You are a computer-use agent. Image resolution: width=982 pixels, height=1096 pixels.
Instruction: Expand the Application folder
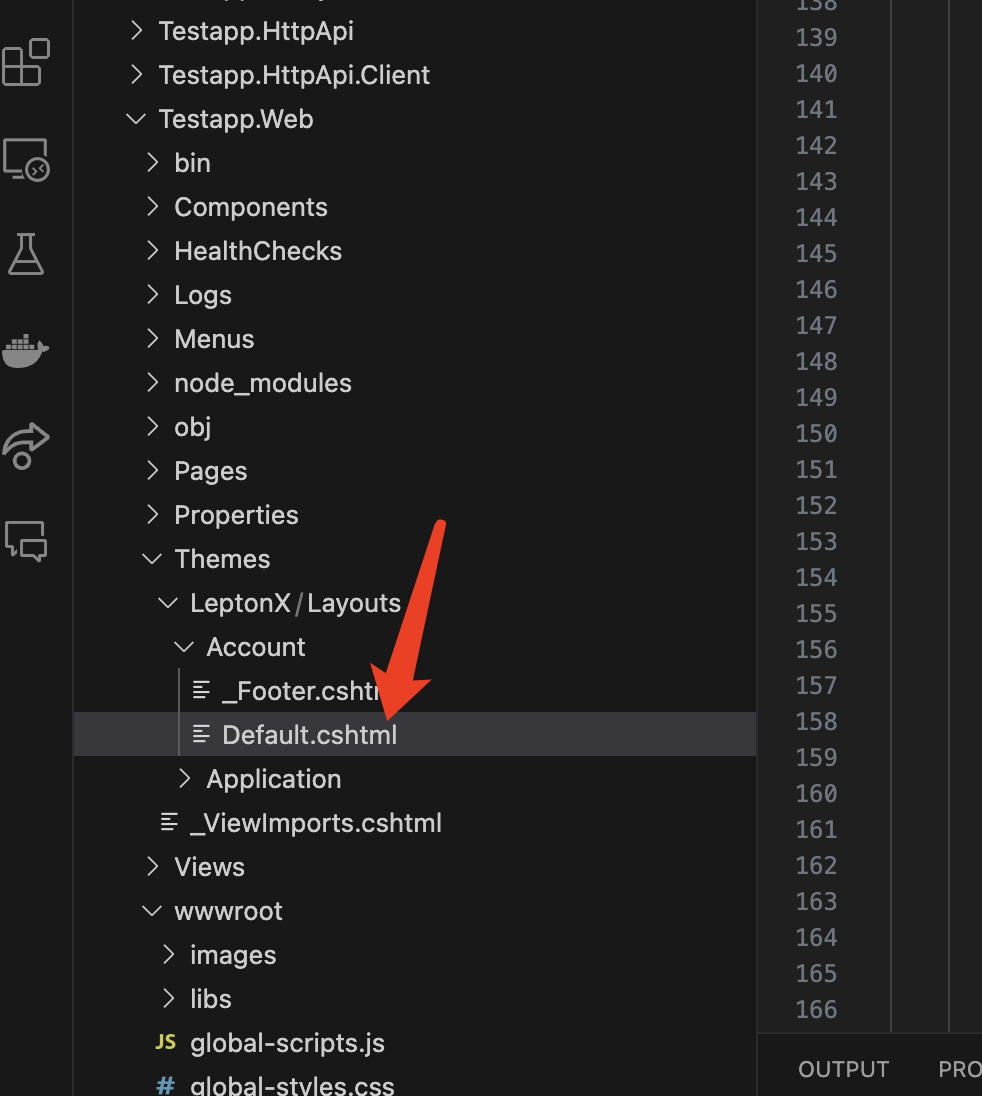click(x=273, y=779)
